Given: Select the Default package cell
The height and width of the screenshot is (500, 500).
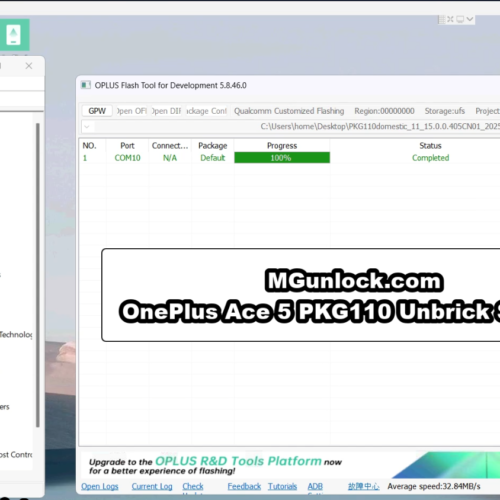Looking at the screenshot, I should point(213,158).
